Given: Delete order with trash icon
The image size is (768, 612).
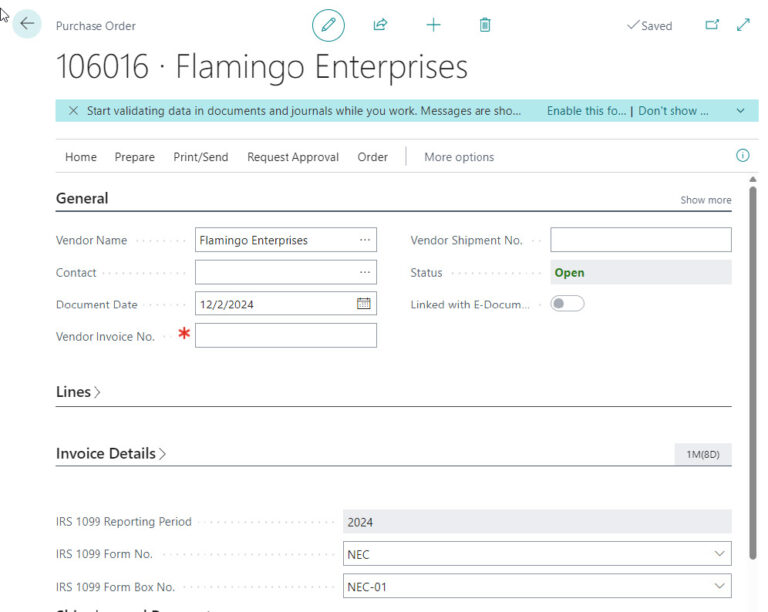Looking at the screenshot, I should (x=485, y=24).
